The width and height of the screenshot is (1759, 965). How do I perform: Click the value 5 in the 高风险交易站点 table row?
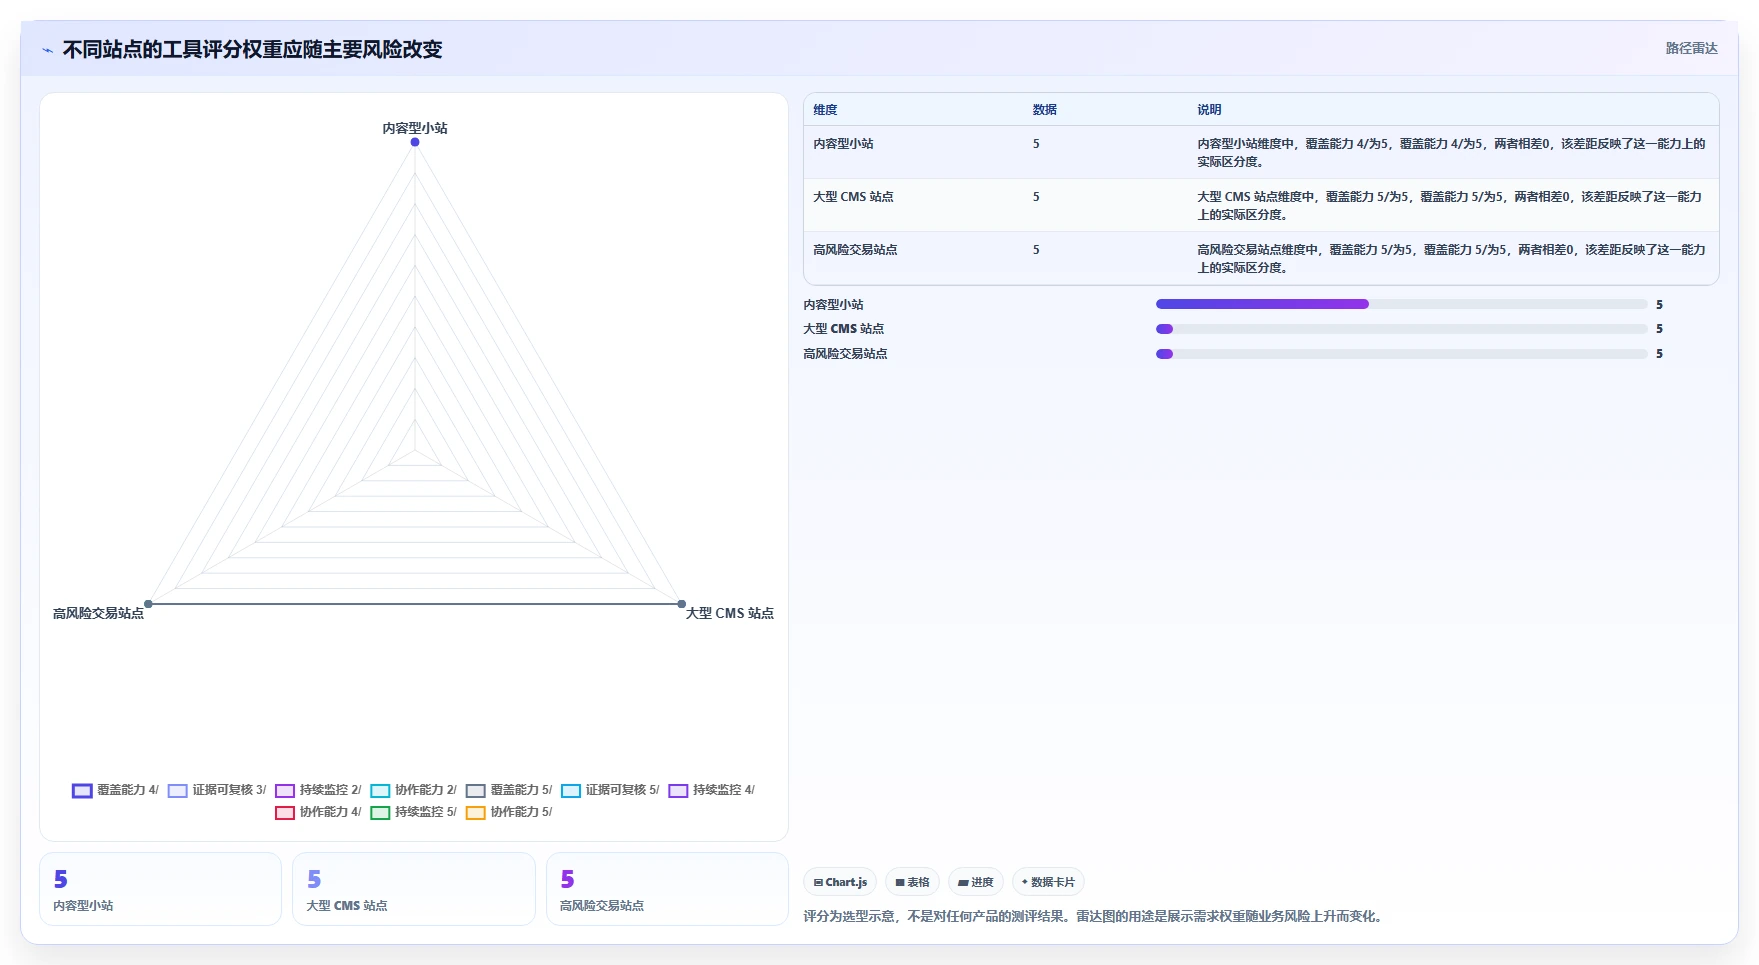click(x=1036, y=250)
